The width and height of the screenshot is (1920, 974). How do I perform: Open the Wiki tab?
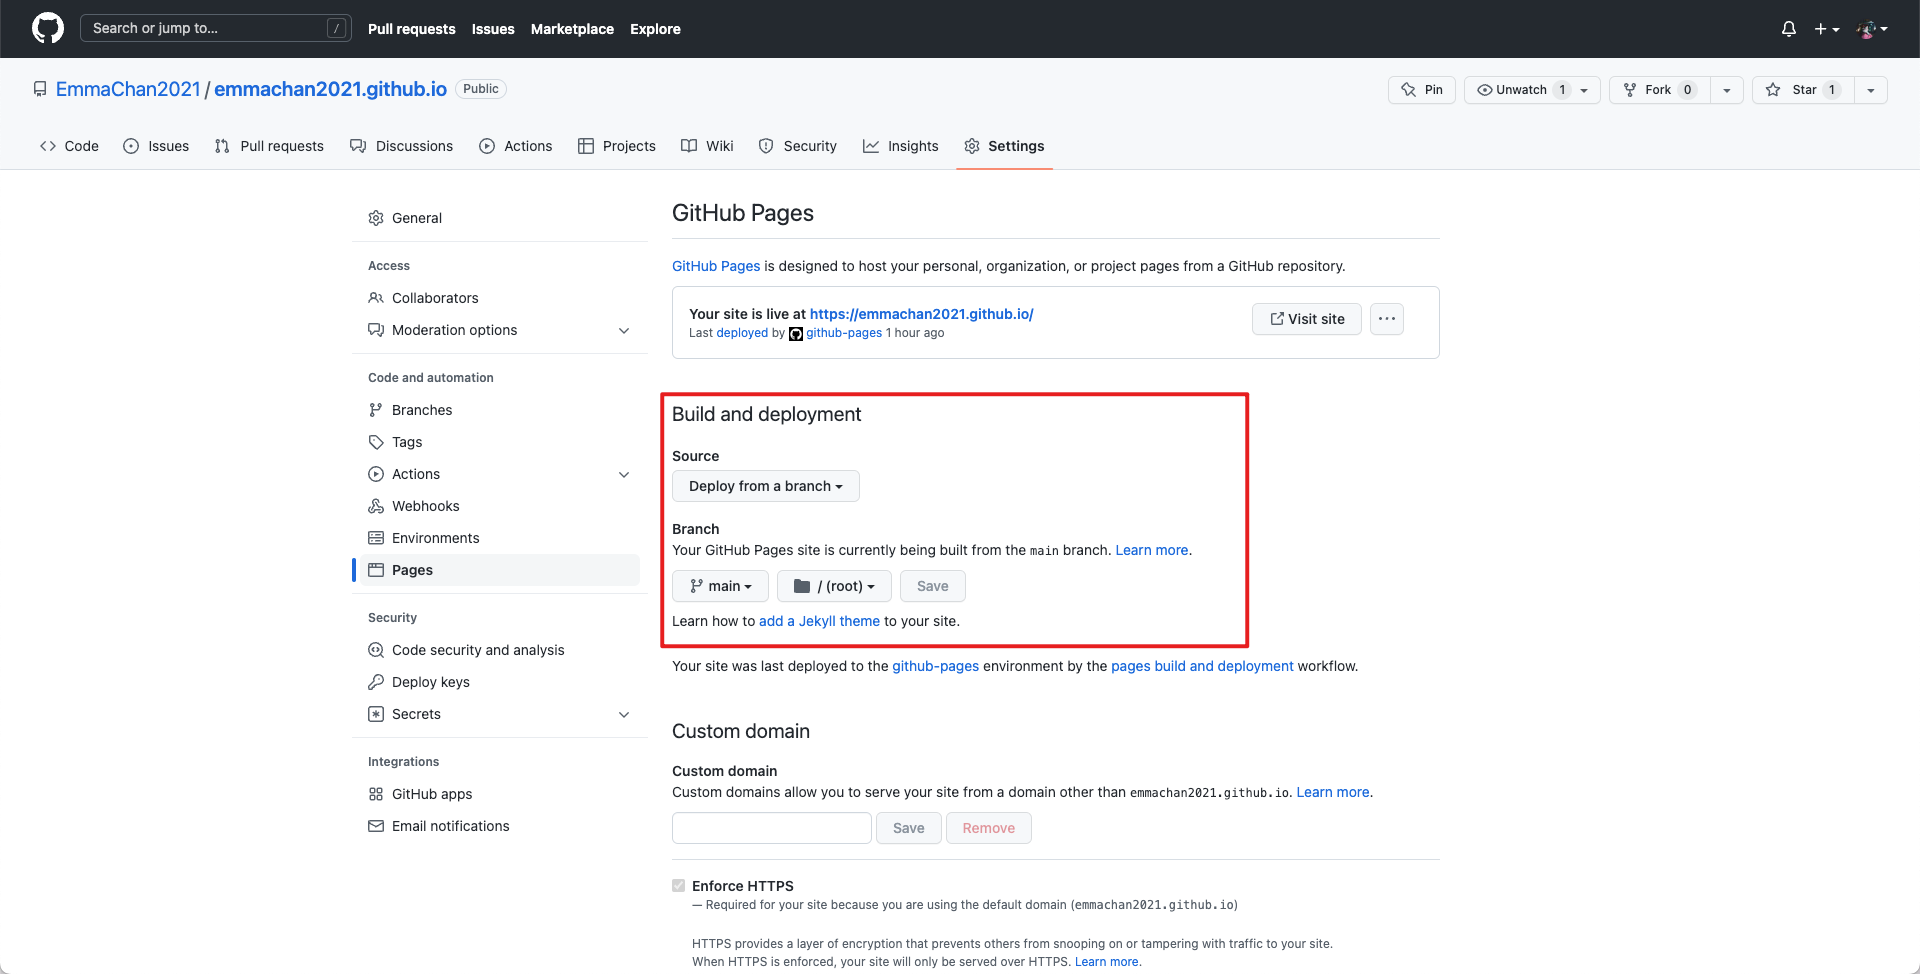click(x=707, y=146)
